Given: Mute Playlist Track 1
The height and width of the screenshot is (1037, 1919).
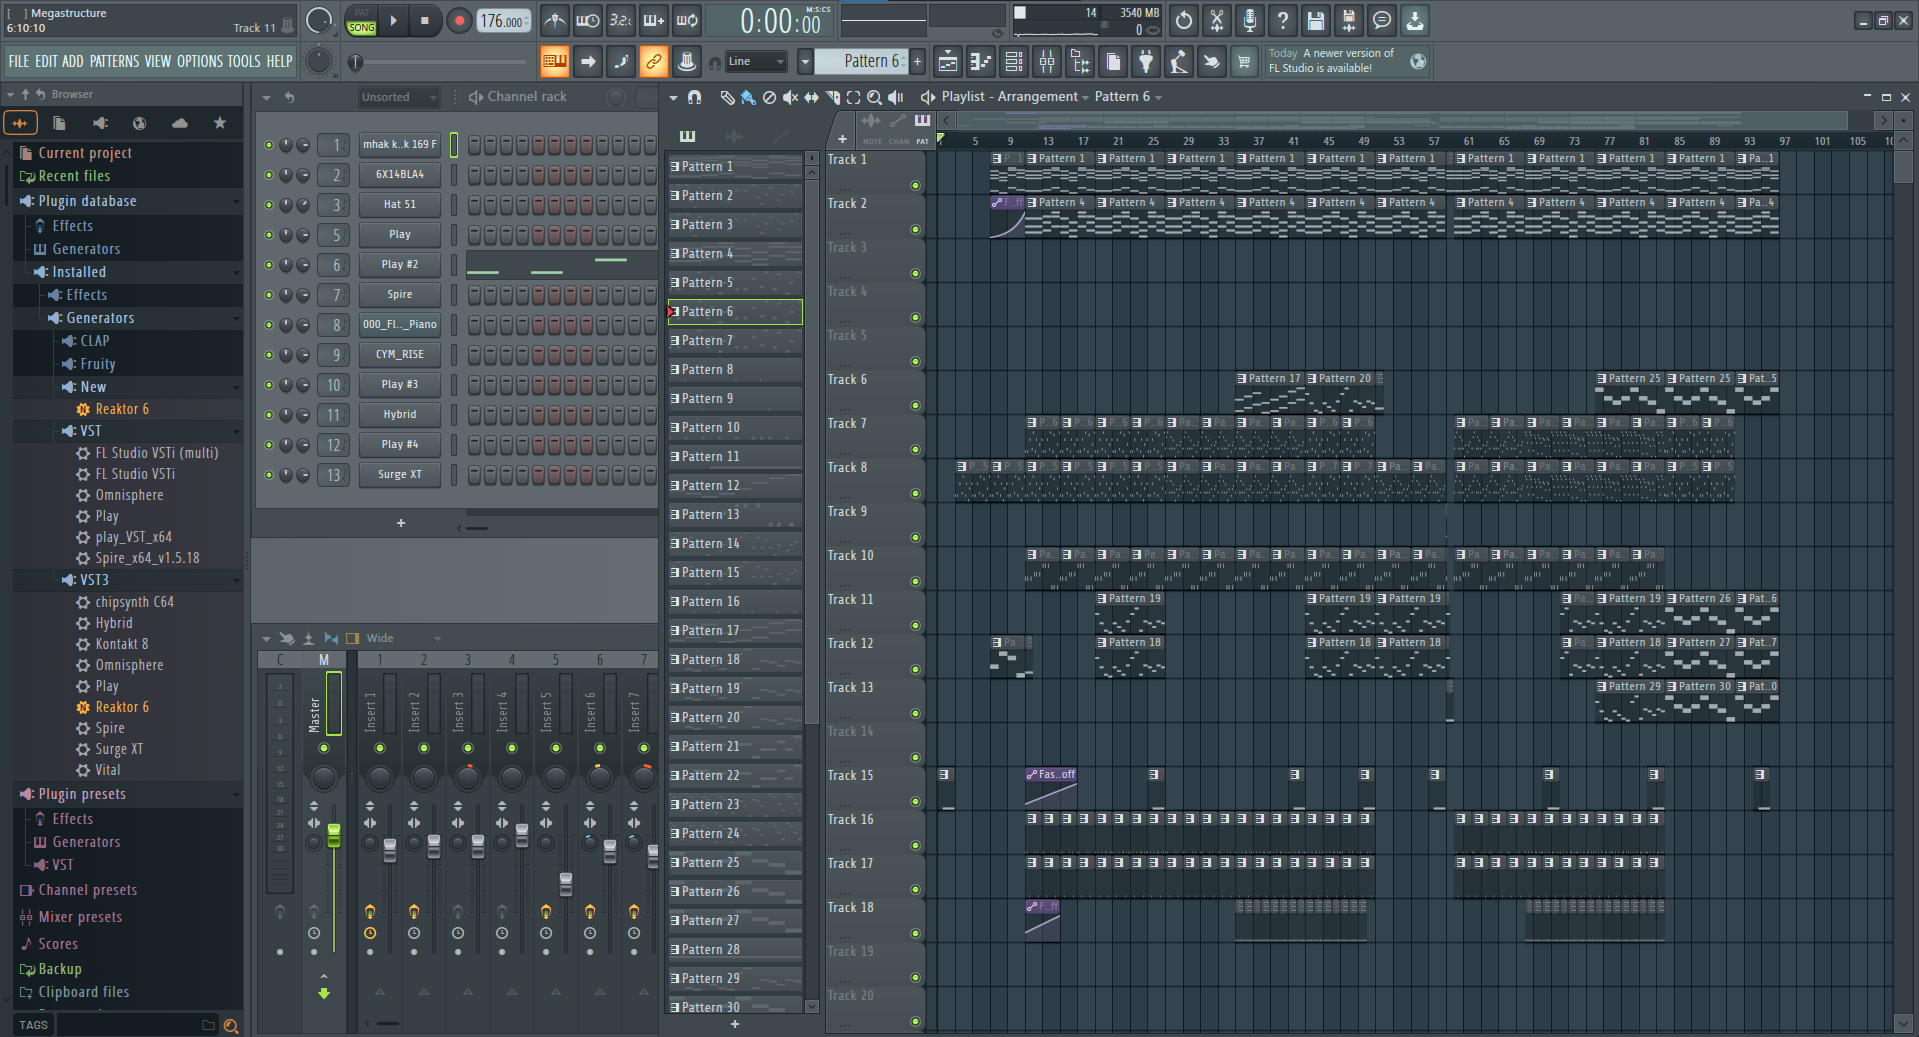Looking at the screenshot, I should [915, 185].
